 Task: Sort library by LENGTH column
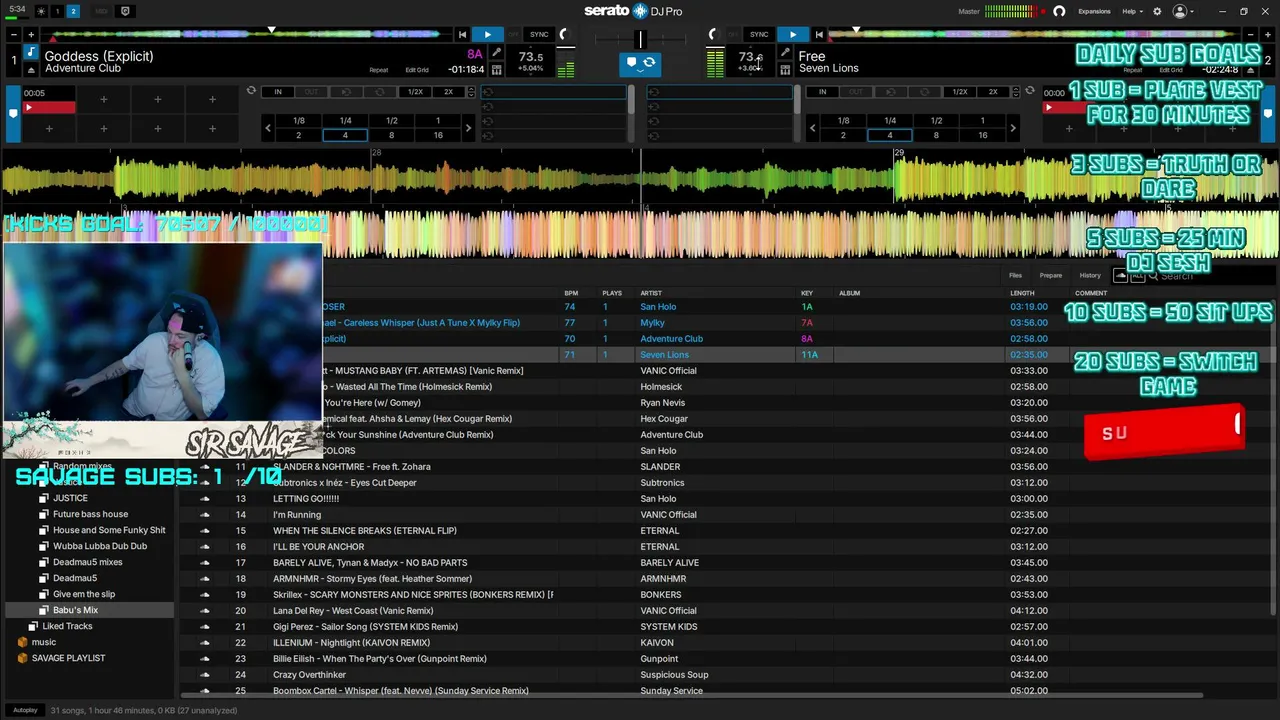pyautogui.click(x=1022, y=293)
